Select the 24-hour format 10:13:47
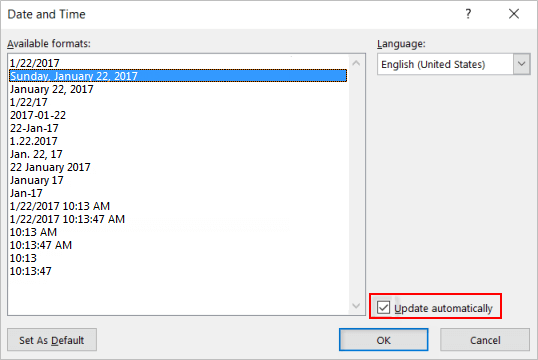538x360 pixels. (178, 271)
